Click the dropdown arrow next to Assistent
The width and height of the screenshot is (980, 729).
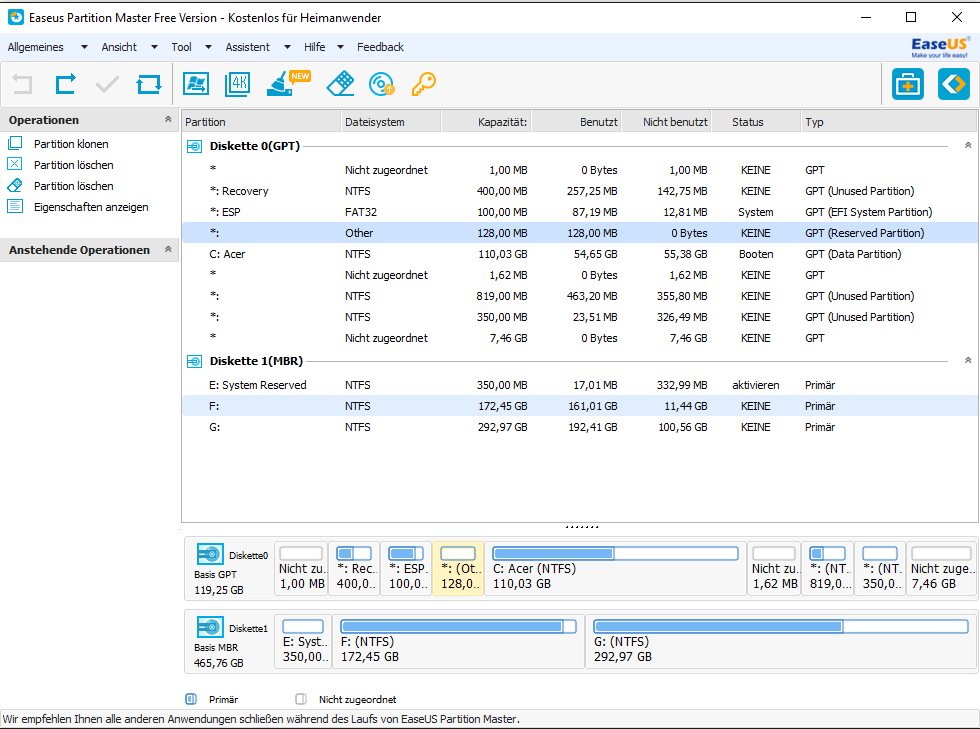click(x=288, y=47)
